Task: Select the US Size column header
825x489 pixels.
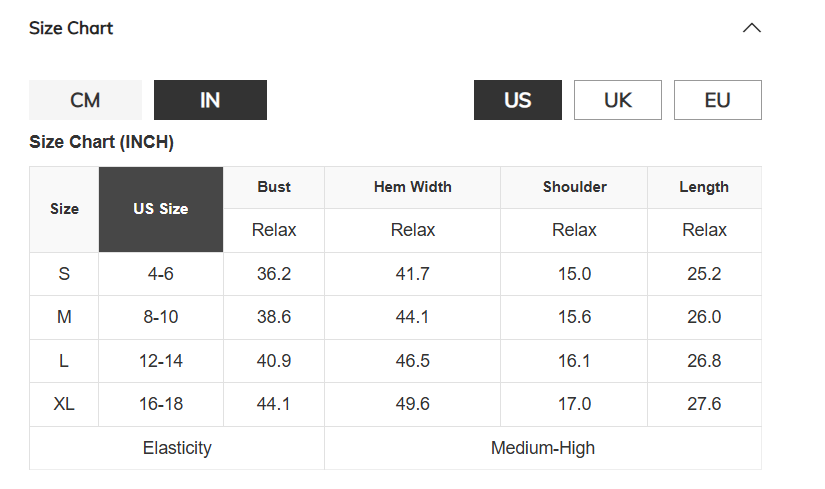Action: pyautogui.click(x=161, y=209)
